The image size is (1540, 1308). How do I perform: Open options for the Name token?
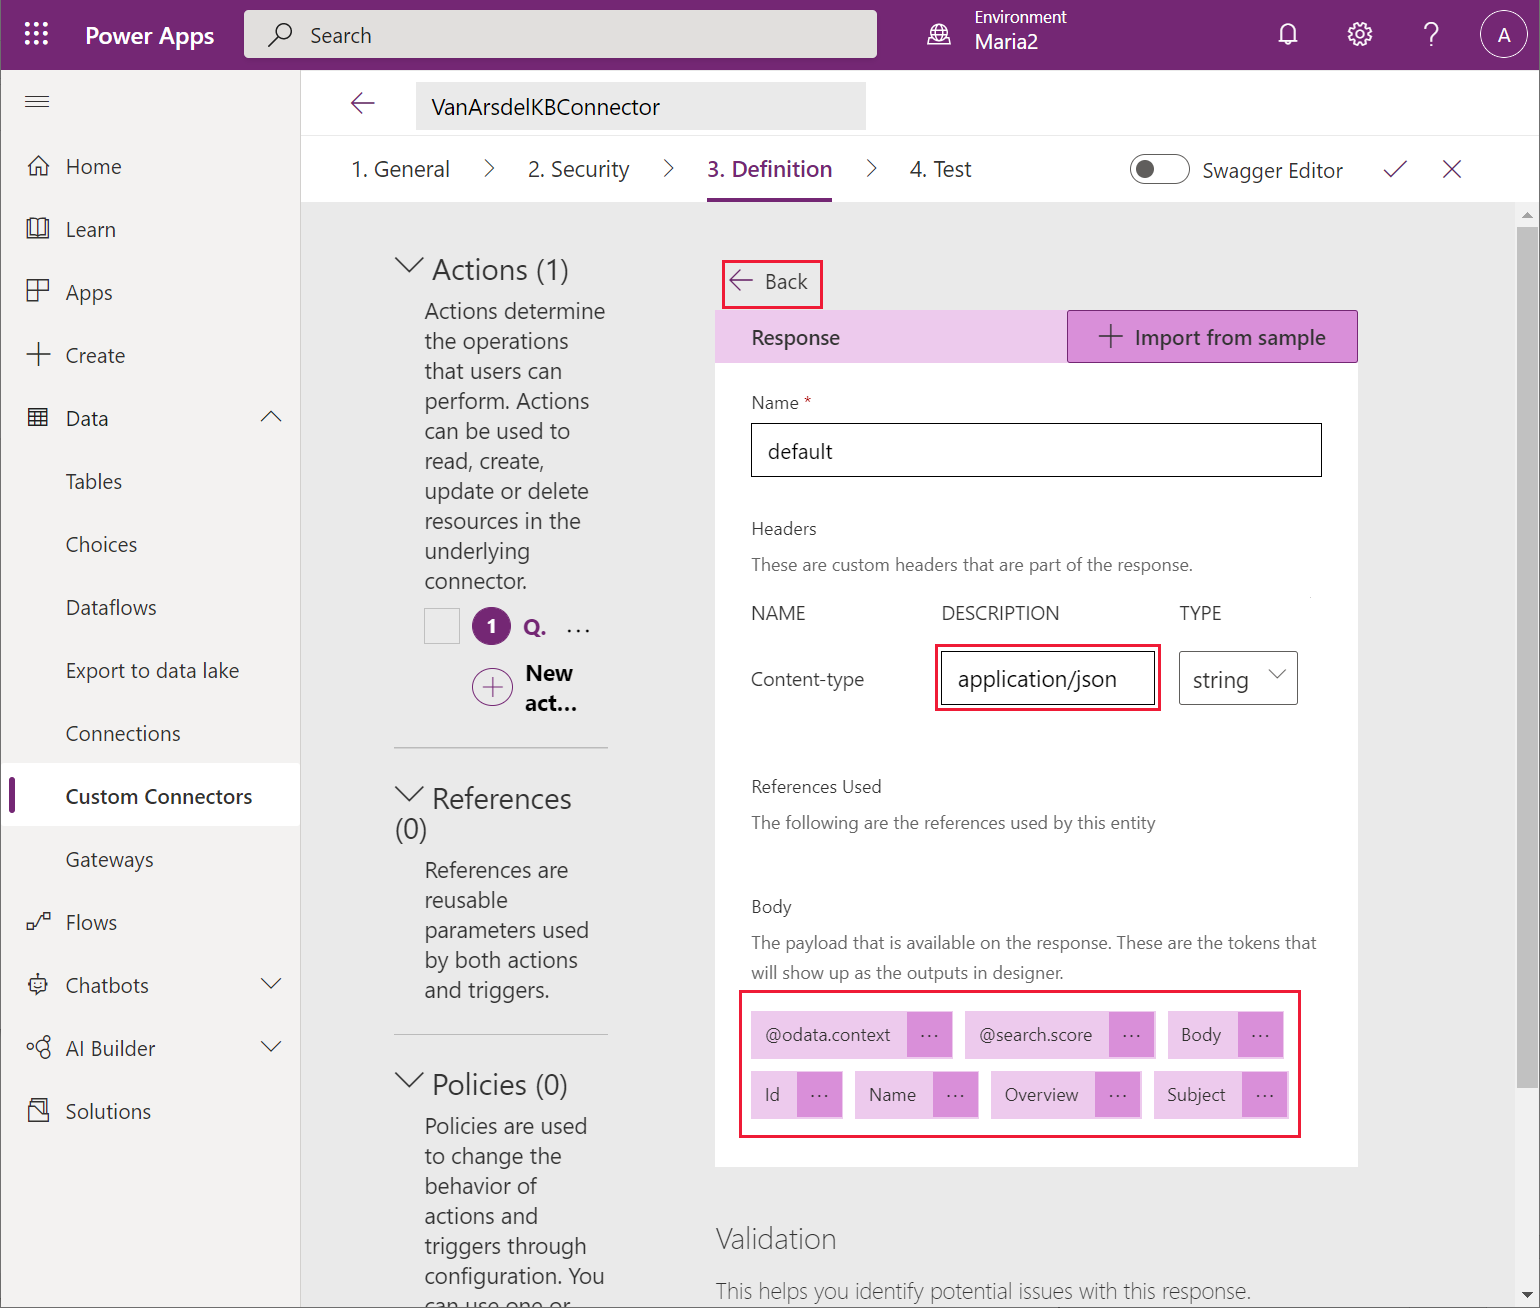[955, 1095]
